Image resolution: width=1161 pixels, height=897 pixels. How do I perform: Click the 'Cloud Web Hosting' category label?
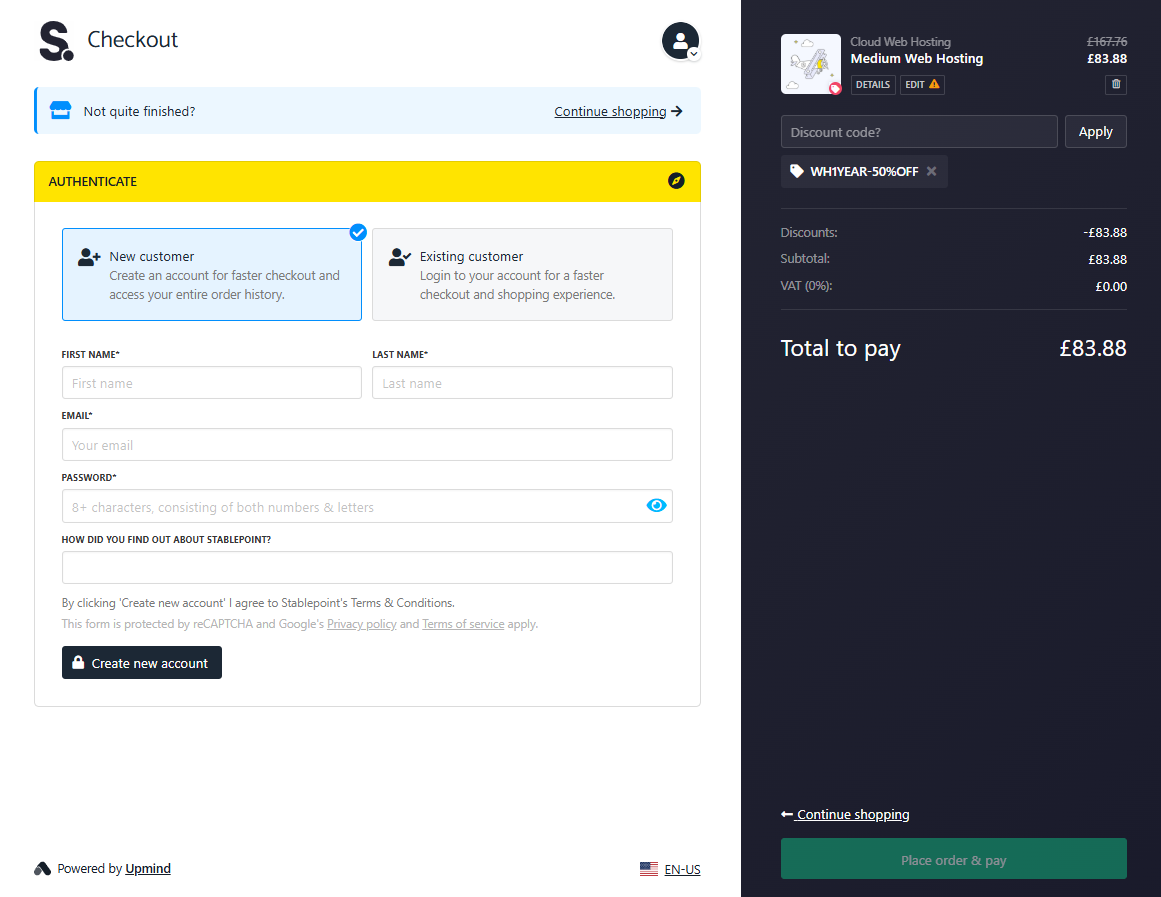click(900, 42)
